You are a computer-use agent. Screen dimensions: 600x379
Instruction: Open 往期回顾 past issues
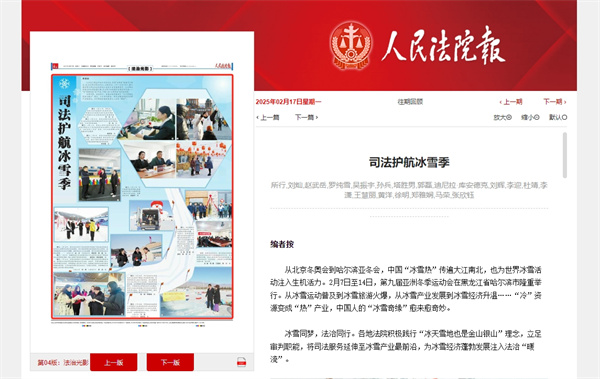[410, 102]
